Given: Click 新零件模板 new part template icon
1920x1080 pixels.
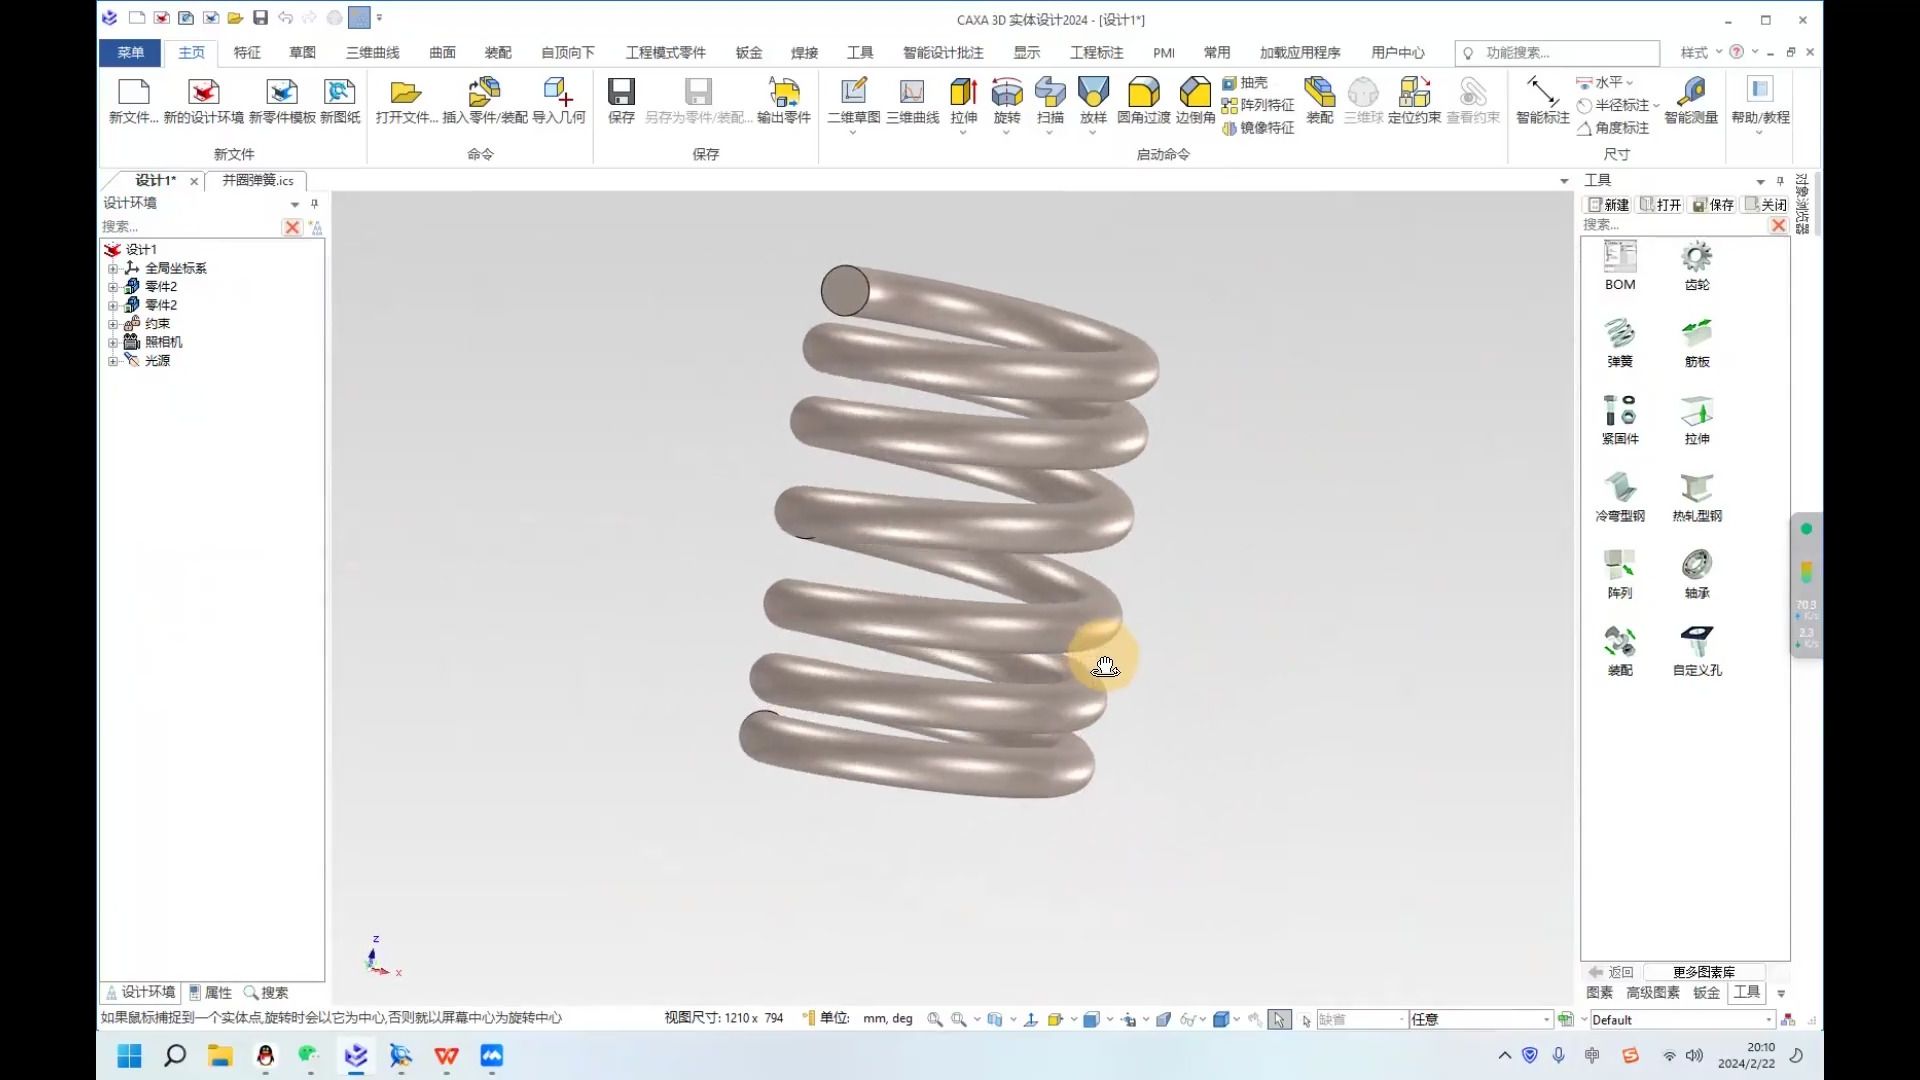Looking at the screenshot, I should tap(282, 101).
